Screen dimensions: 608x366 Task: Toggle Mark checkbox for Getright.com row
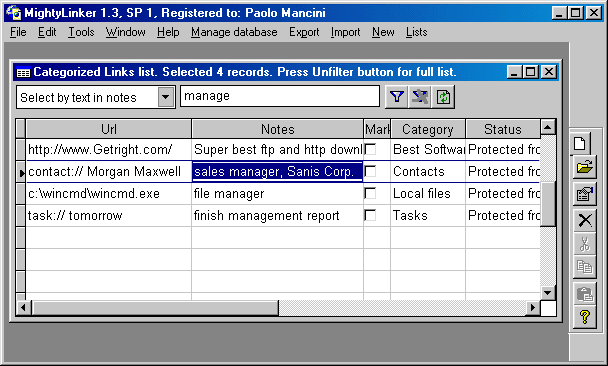click(x=370, y=149)
